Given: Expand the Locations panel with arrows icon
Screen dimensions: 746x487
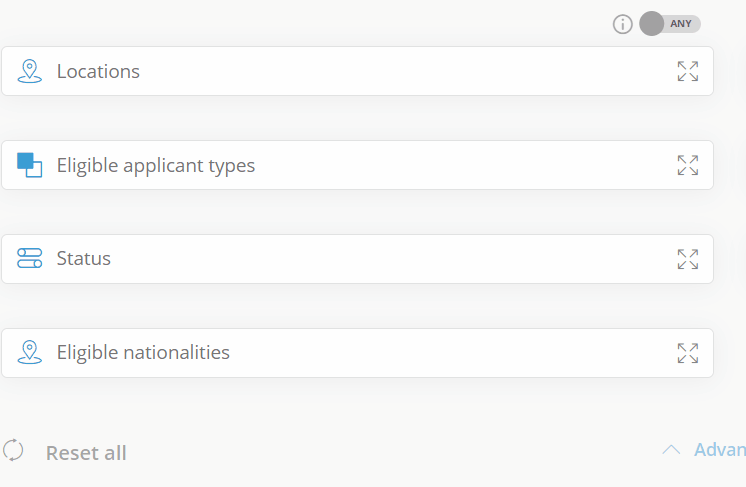Looking at the screenshot, I should [687, 71].
